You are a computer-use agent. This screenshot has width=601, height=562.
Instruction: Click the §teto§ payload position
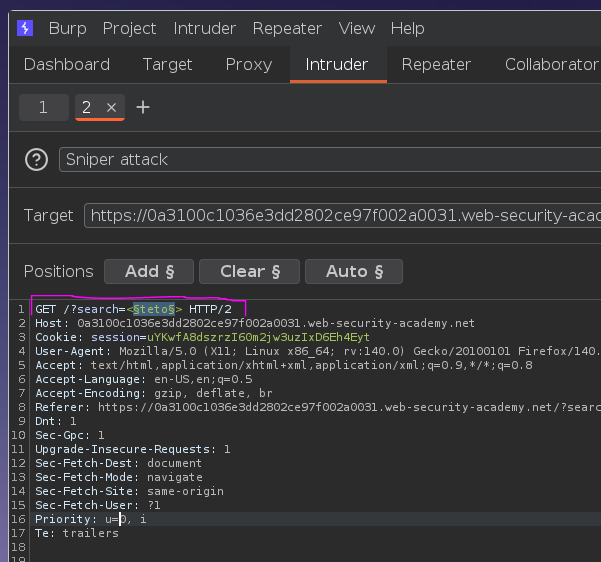154,309
